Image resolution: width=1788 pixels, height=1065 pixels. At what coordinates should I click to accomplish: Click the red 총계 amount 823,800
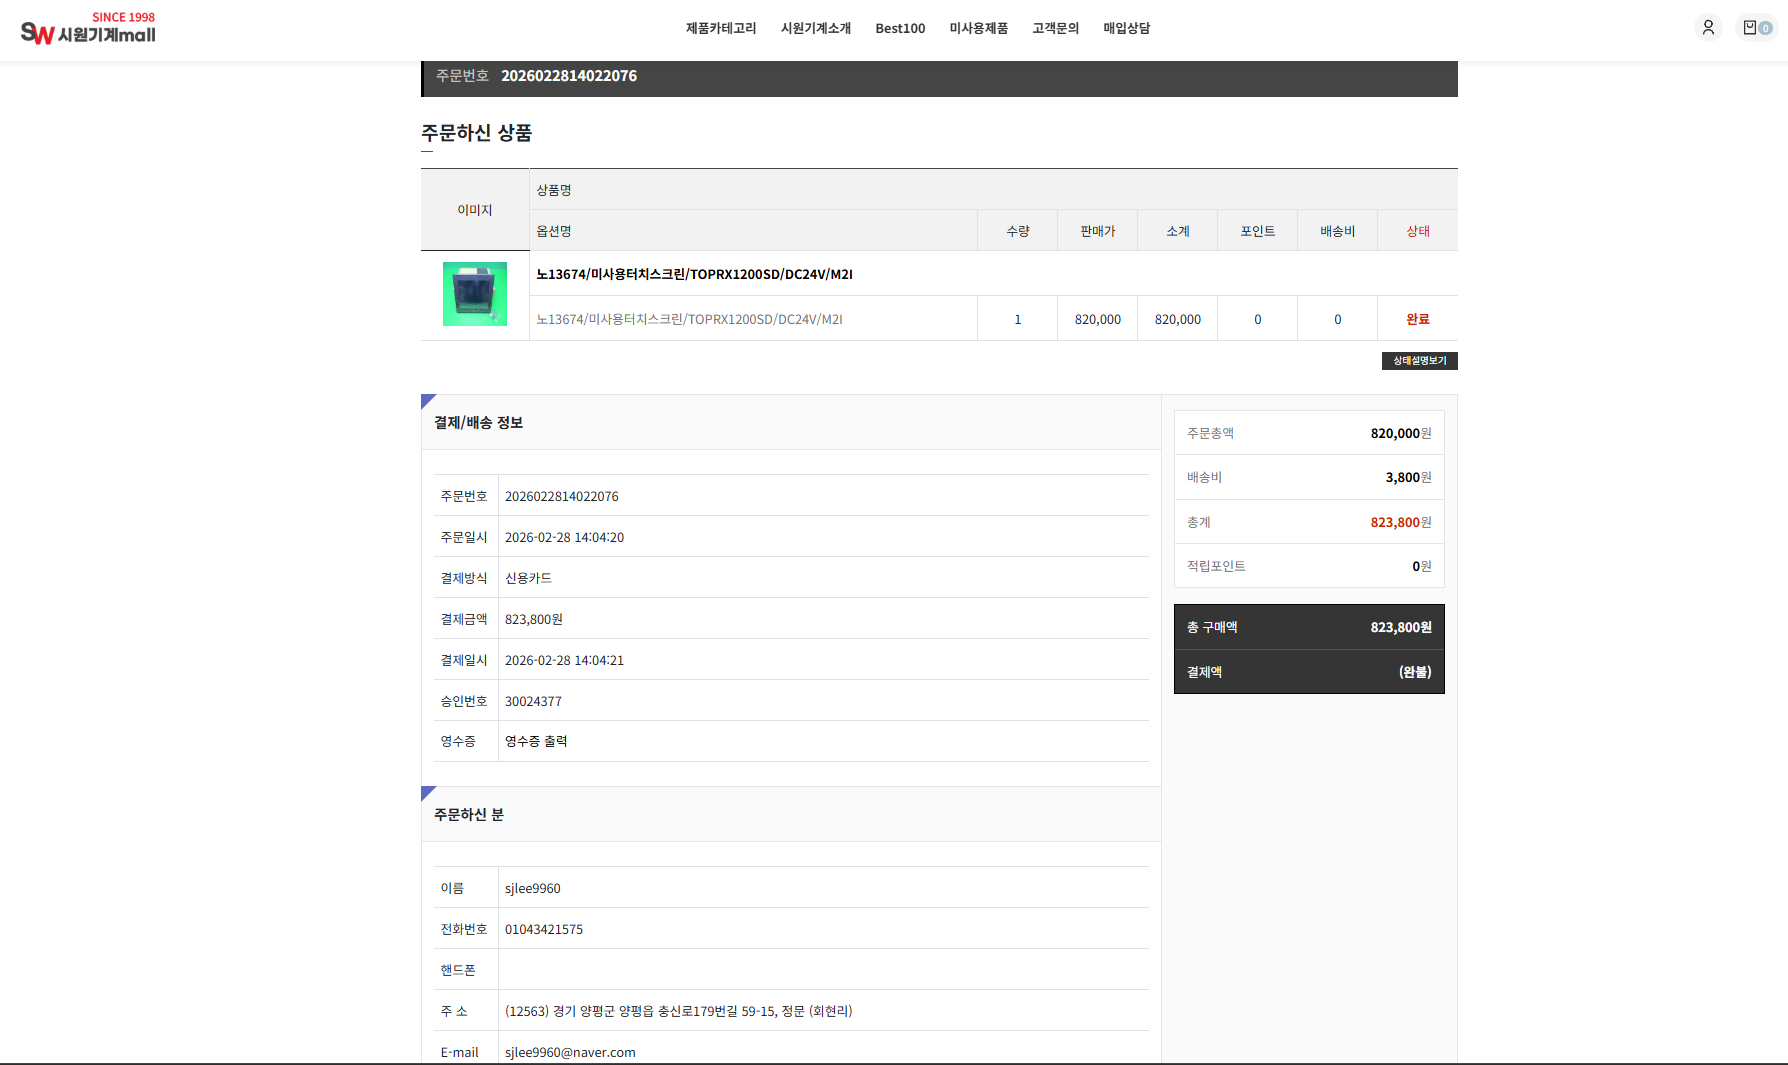pyautogui.click(x=1394, y=522)
